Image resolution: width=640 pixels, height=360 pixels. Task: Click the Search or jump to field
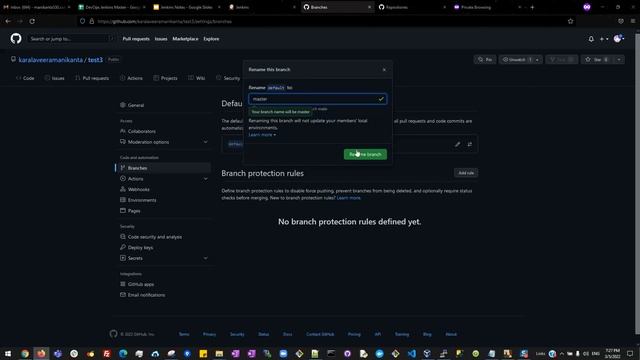[71, 39]
